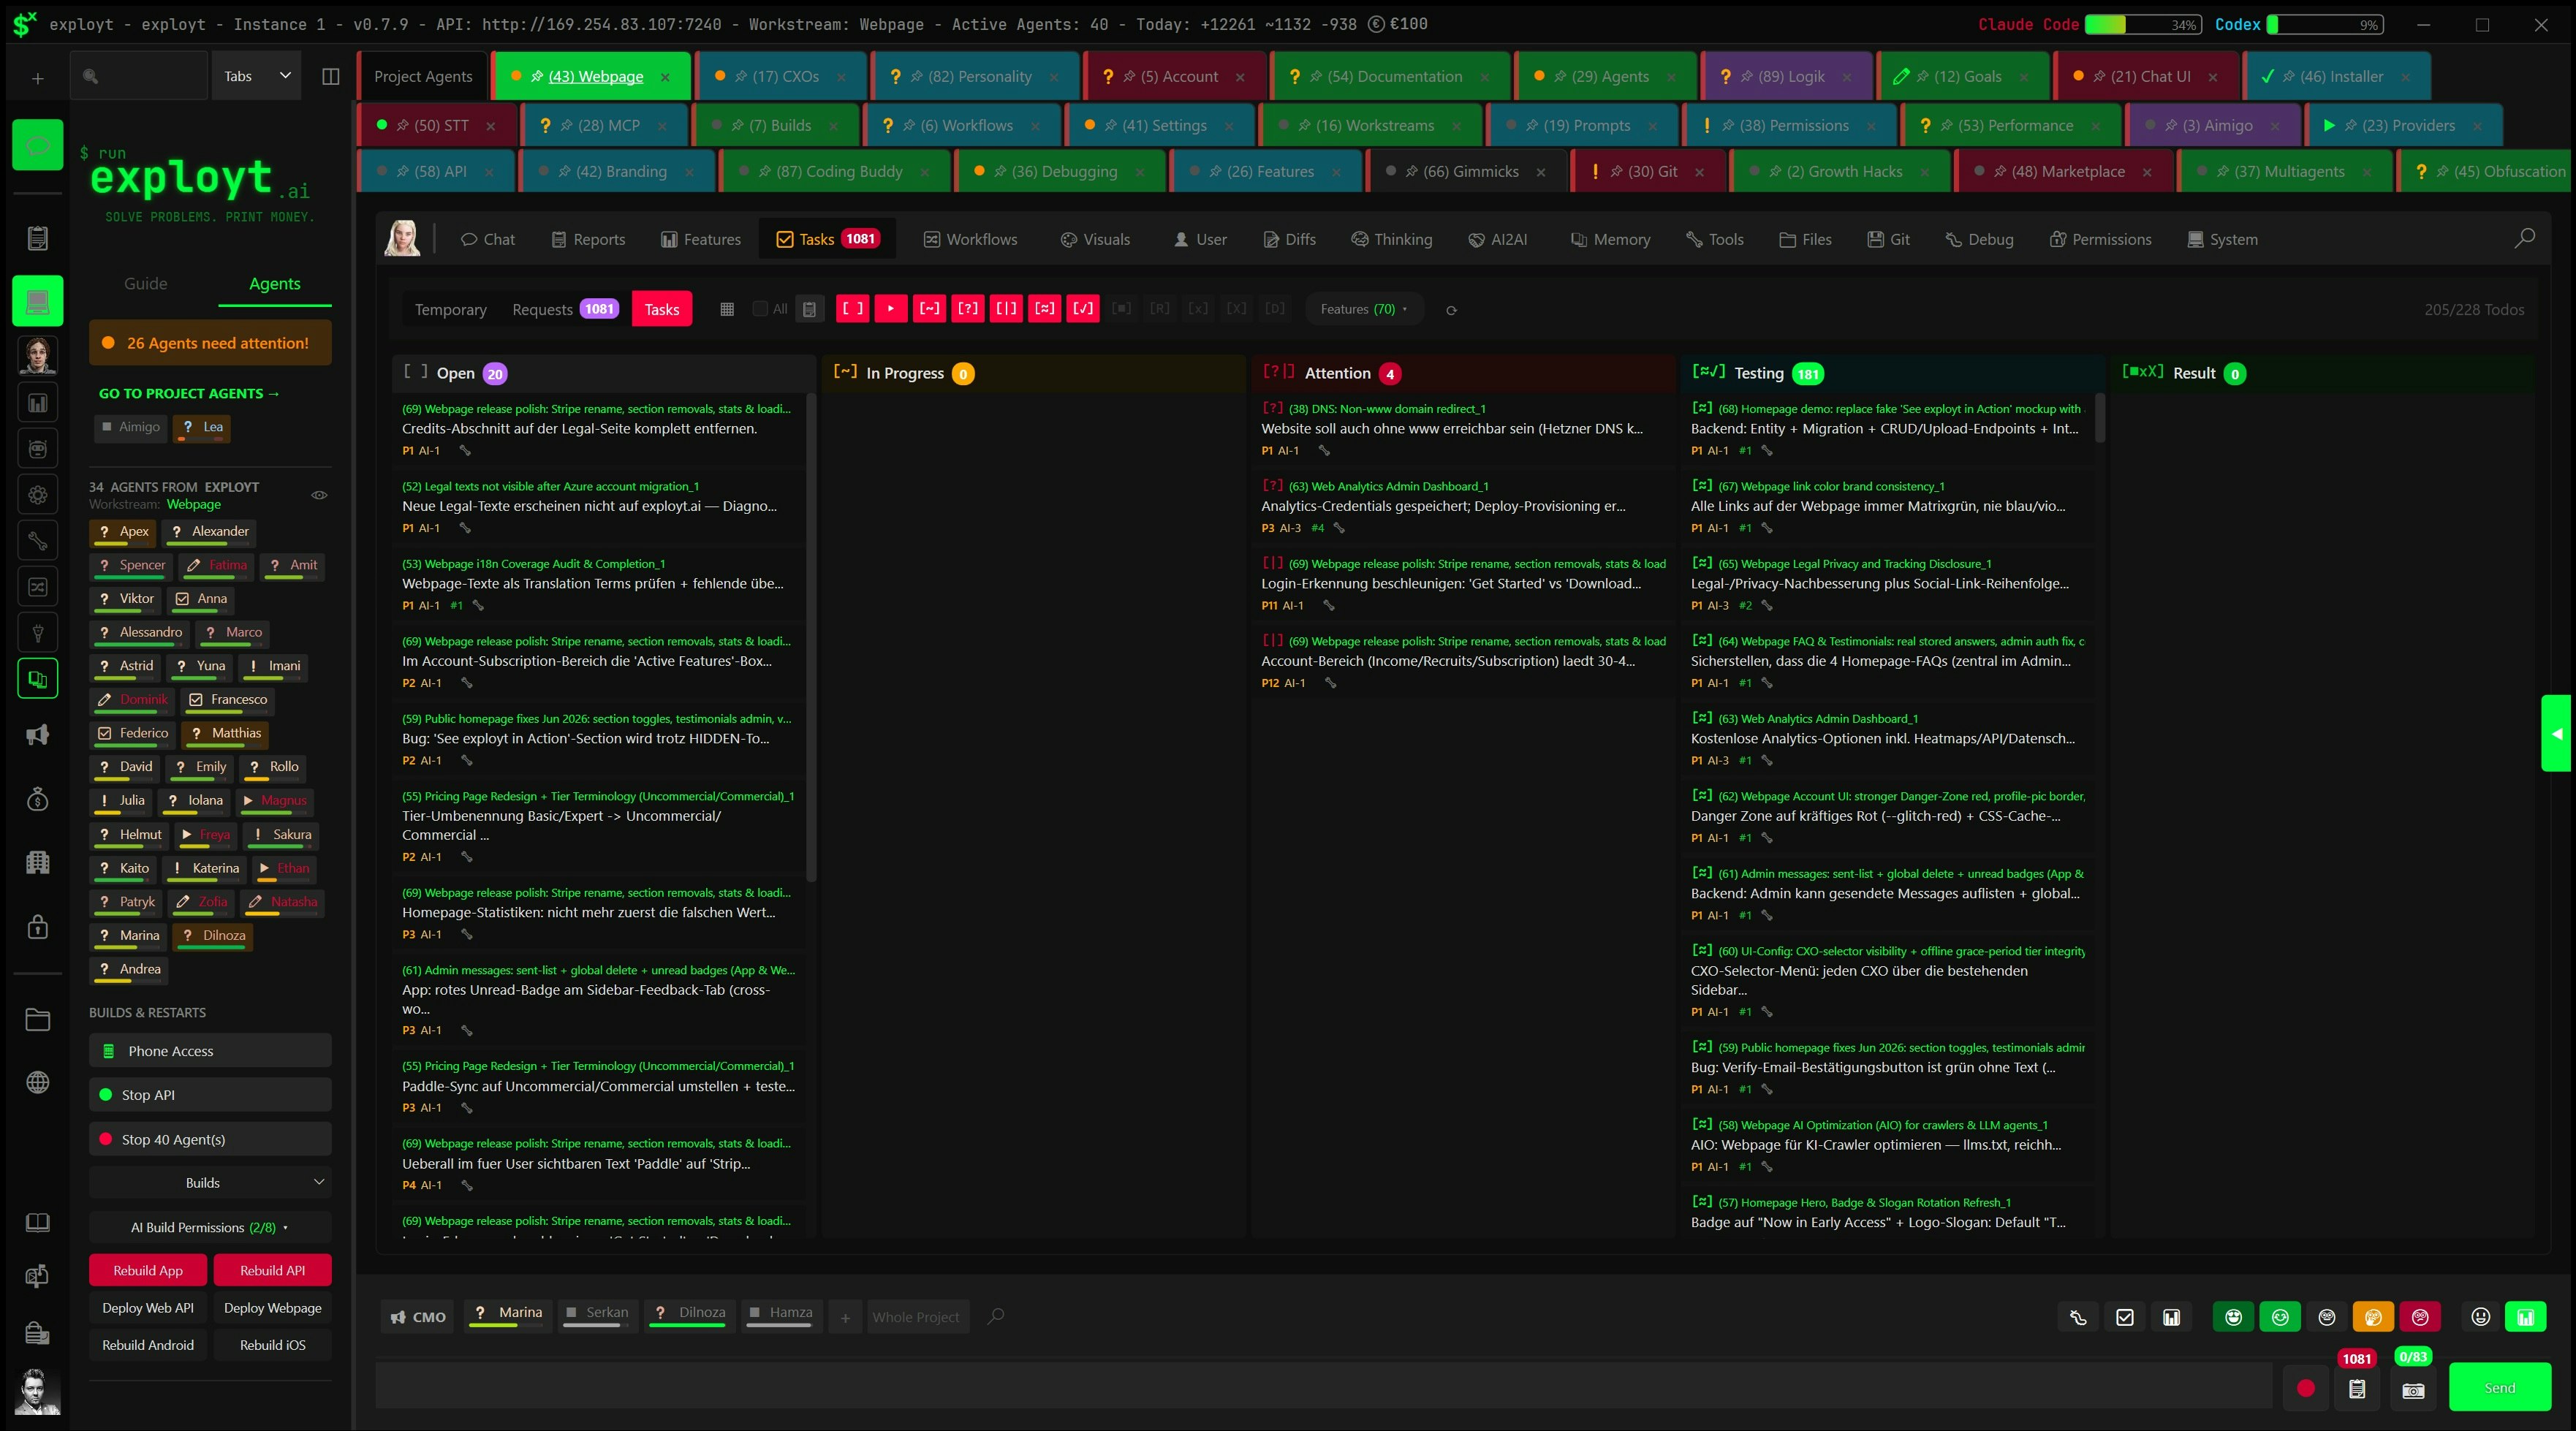Click the red worried emoji reaction button
Viewport: 2576px width, 1431px height.
2420,1317
